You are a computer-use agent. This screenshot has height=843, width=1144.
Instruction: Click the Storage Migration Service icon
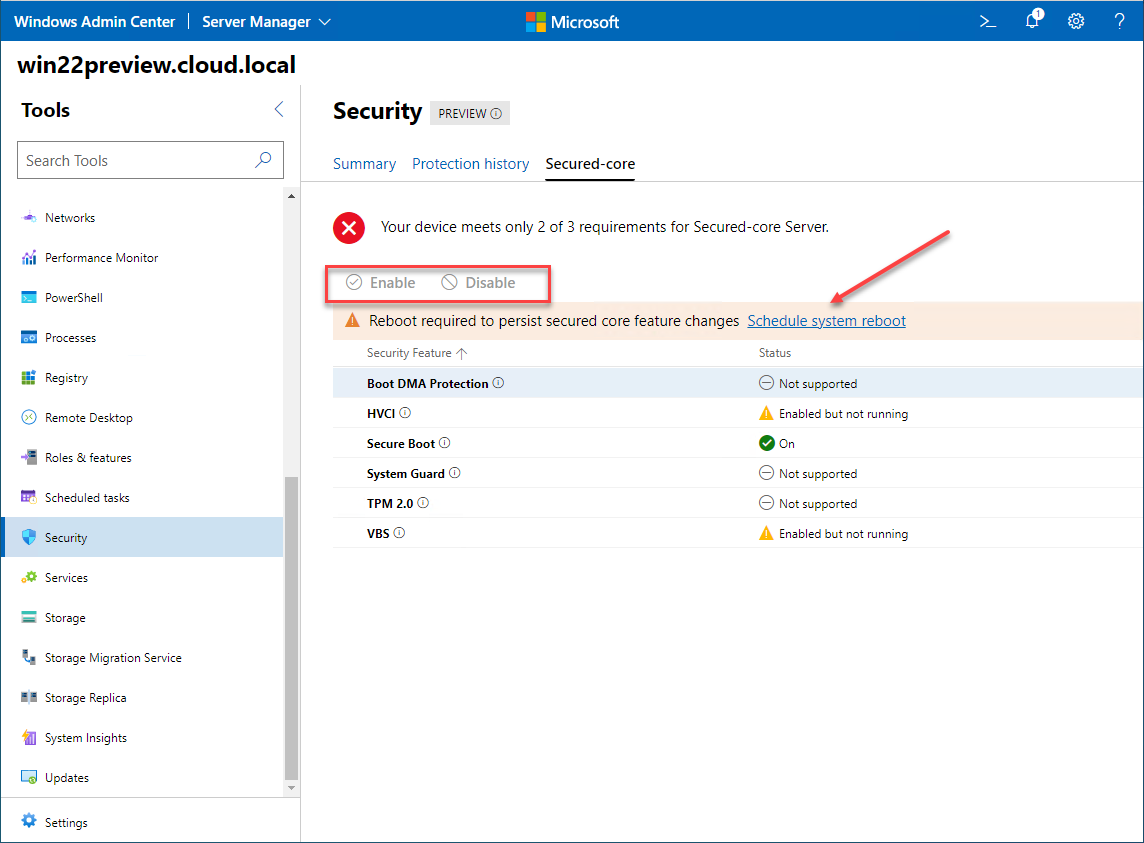coord(28,657)
